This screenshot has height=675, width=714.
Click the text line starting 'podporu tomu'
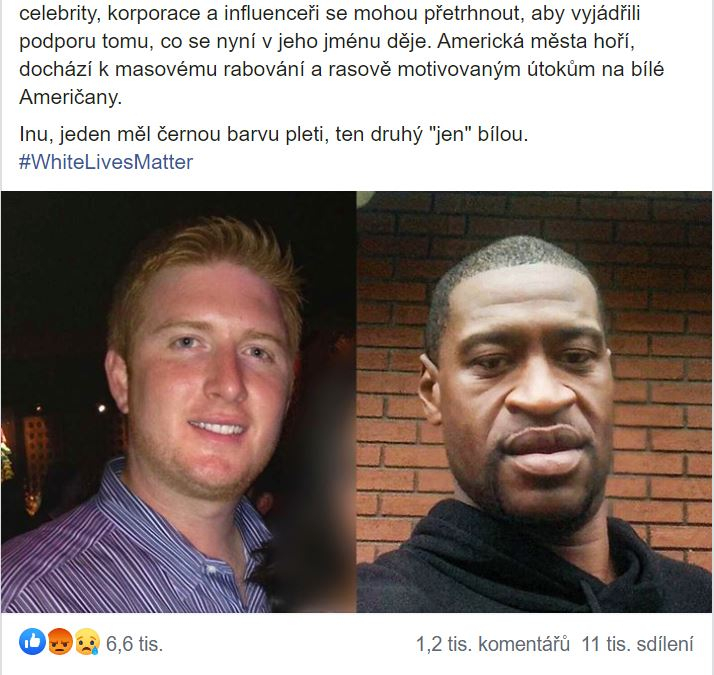(x=327, y=41)
